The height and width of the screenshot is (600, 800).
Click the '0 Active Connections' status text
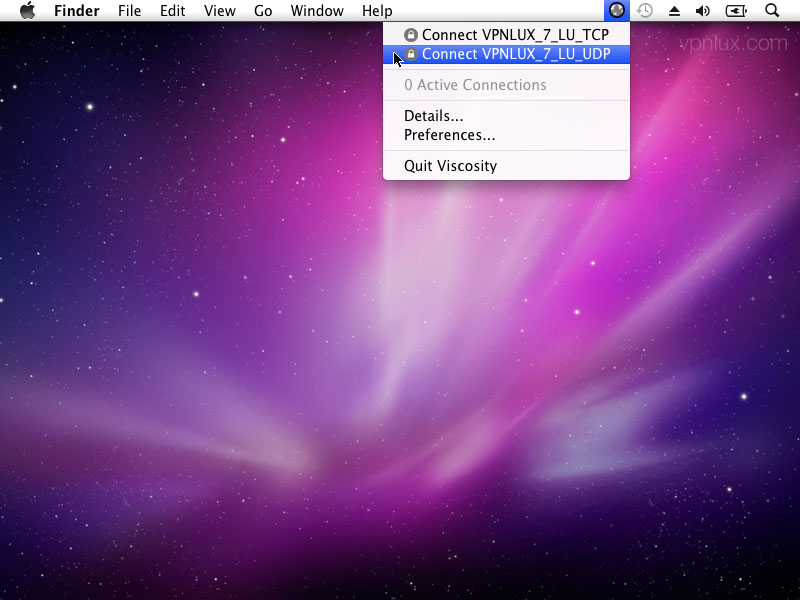tap(475, 85)
